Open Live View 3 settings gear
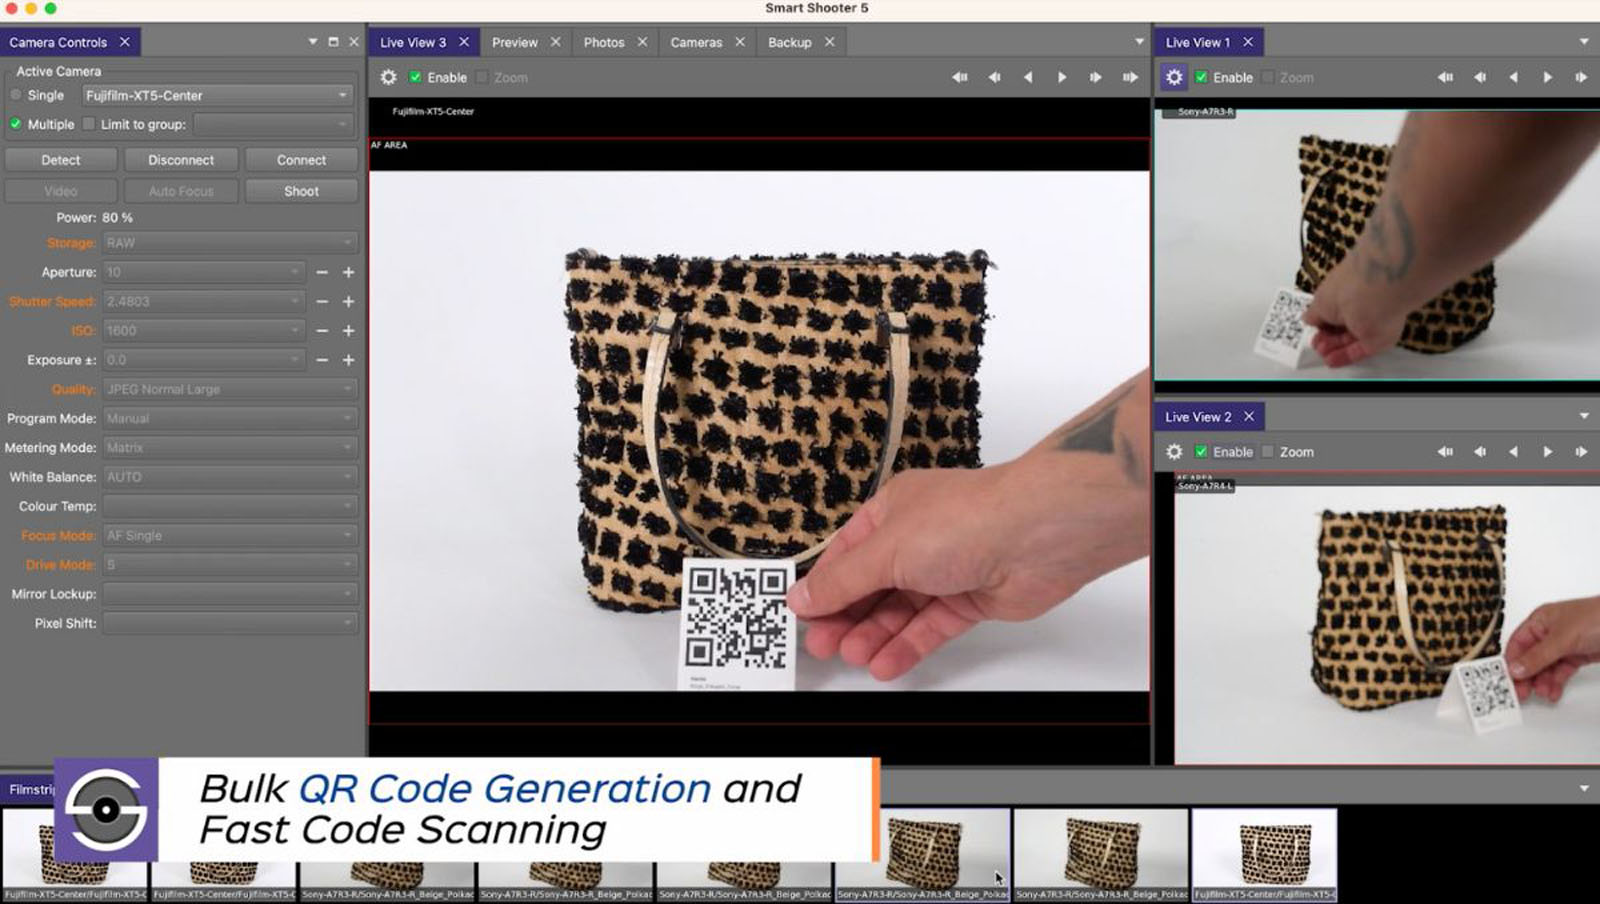The width and height of the screenshot is (1600, 904). pyautogui.click(x=389, y=77)
